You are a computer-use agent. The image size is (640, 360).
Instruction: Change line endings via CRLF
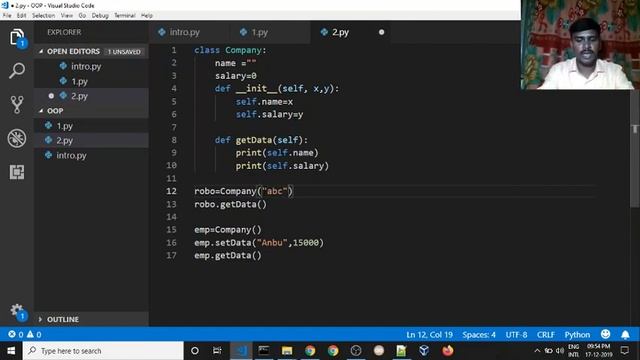546,335
